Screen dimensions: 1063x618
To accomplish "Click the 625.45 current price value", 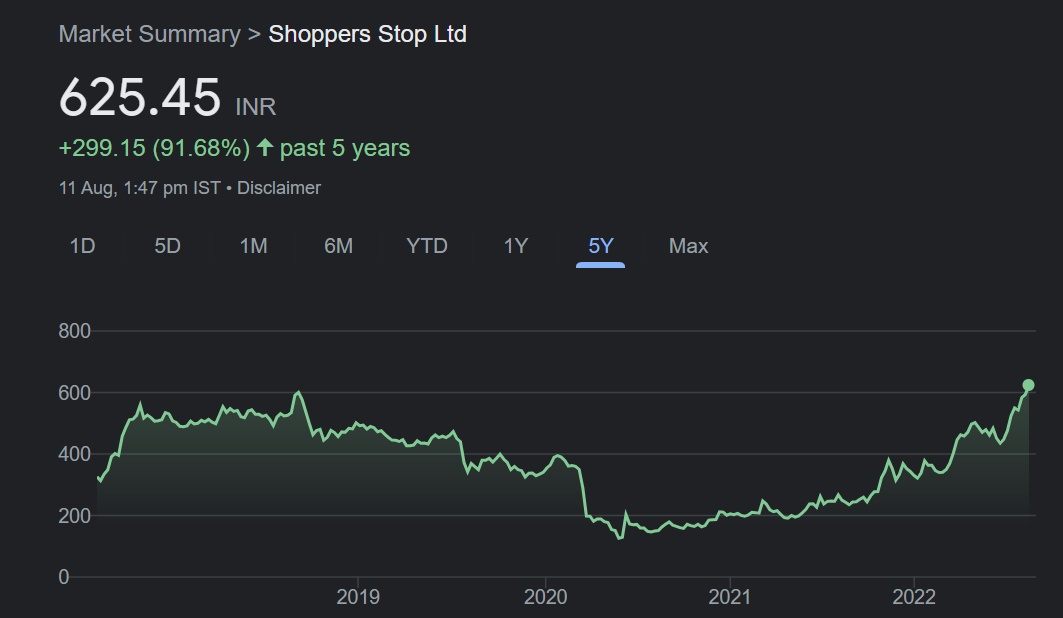I will coord(140,97).
